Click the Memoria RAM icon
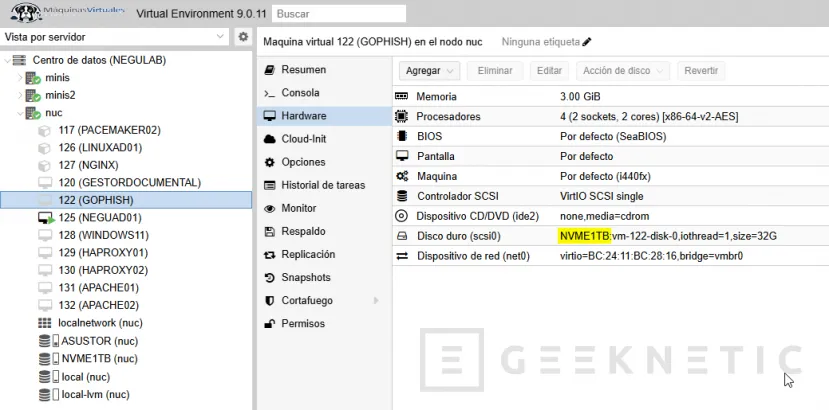This screenshot has height=410, width=829. [402, 97]
